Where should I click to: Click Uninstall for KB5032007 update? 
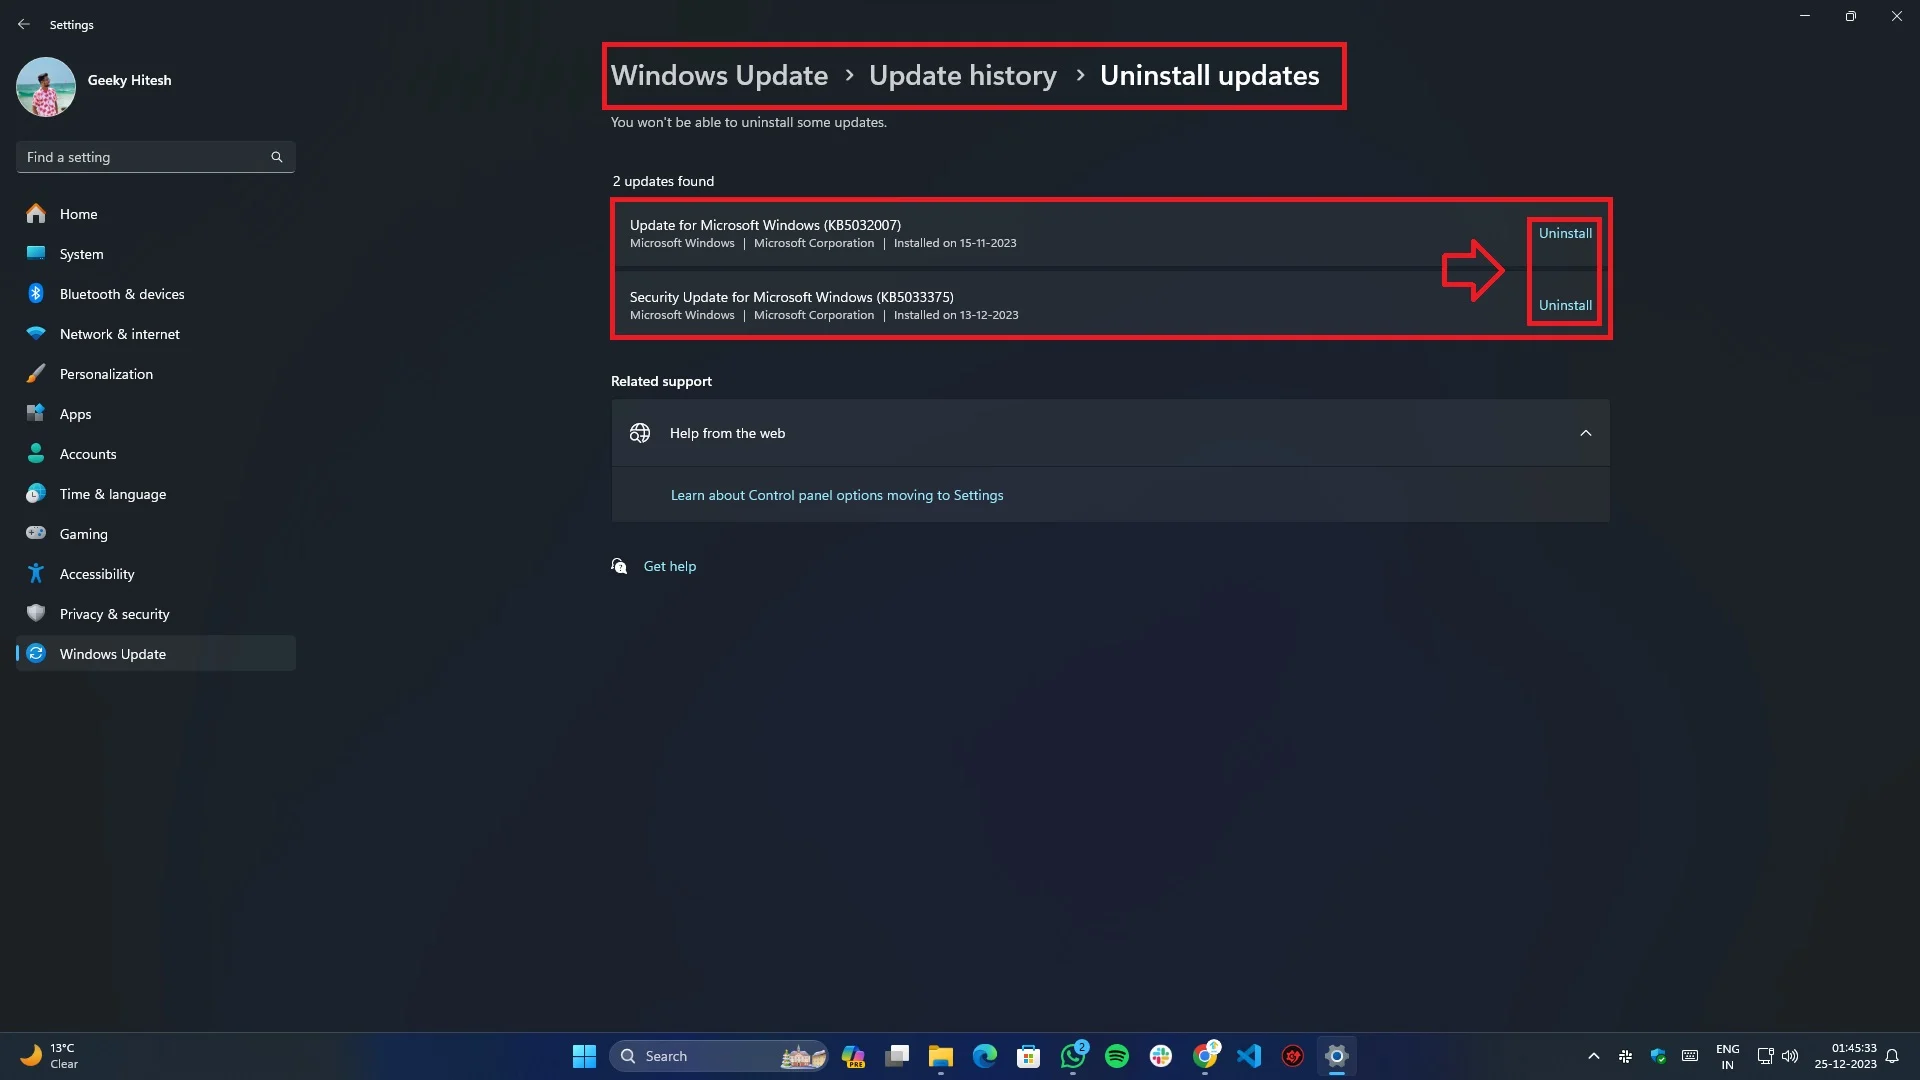click(1564, 232)
